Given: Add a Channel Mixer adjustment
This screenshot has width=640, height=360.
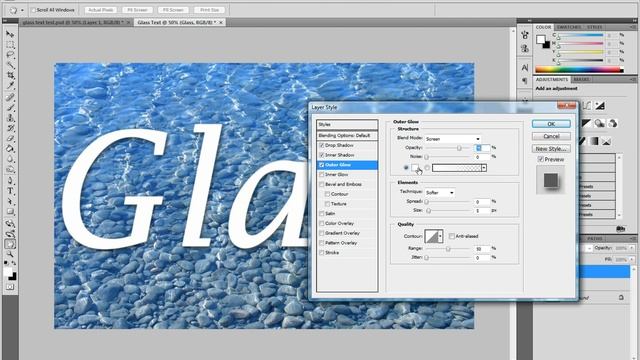Looking at the screenshot, I should pos(612,123).
